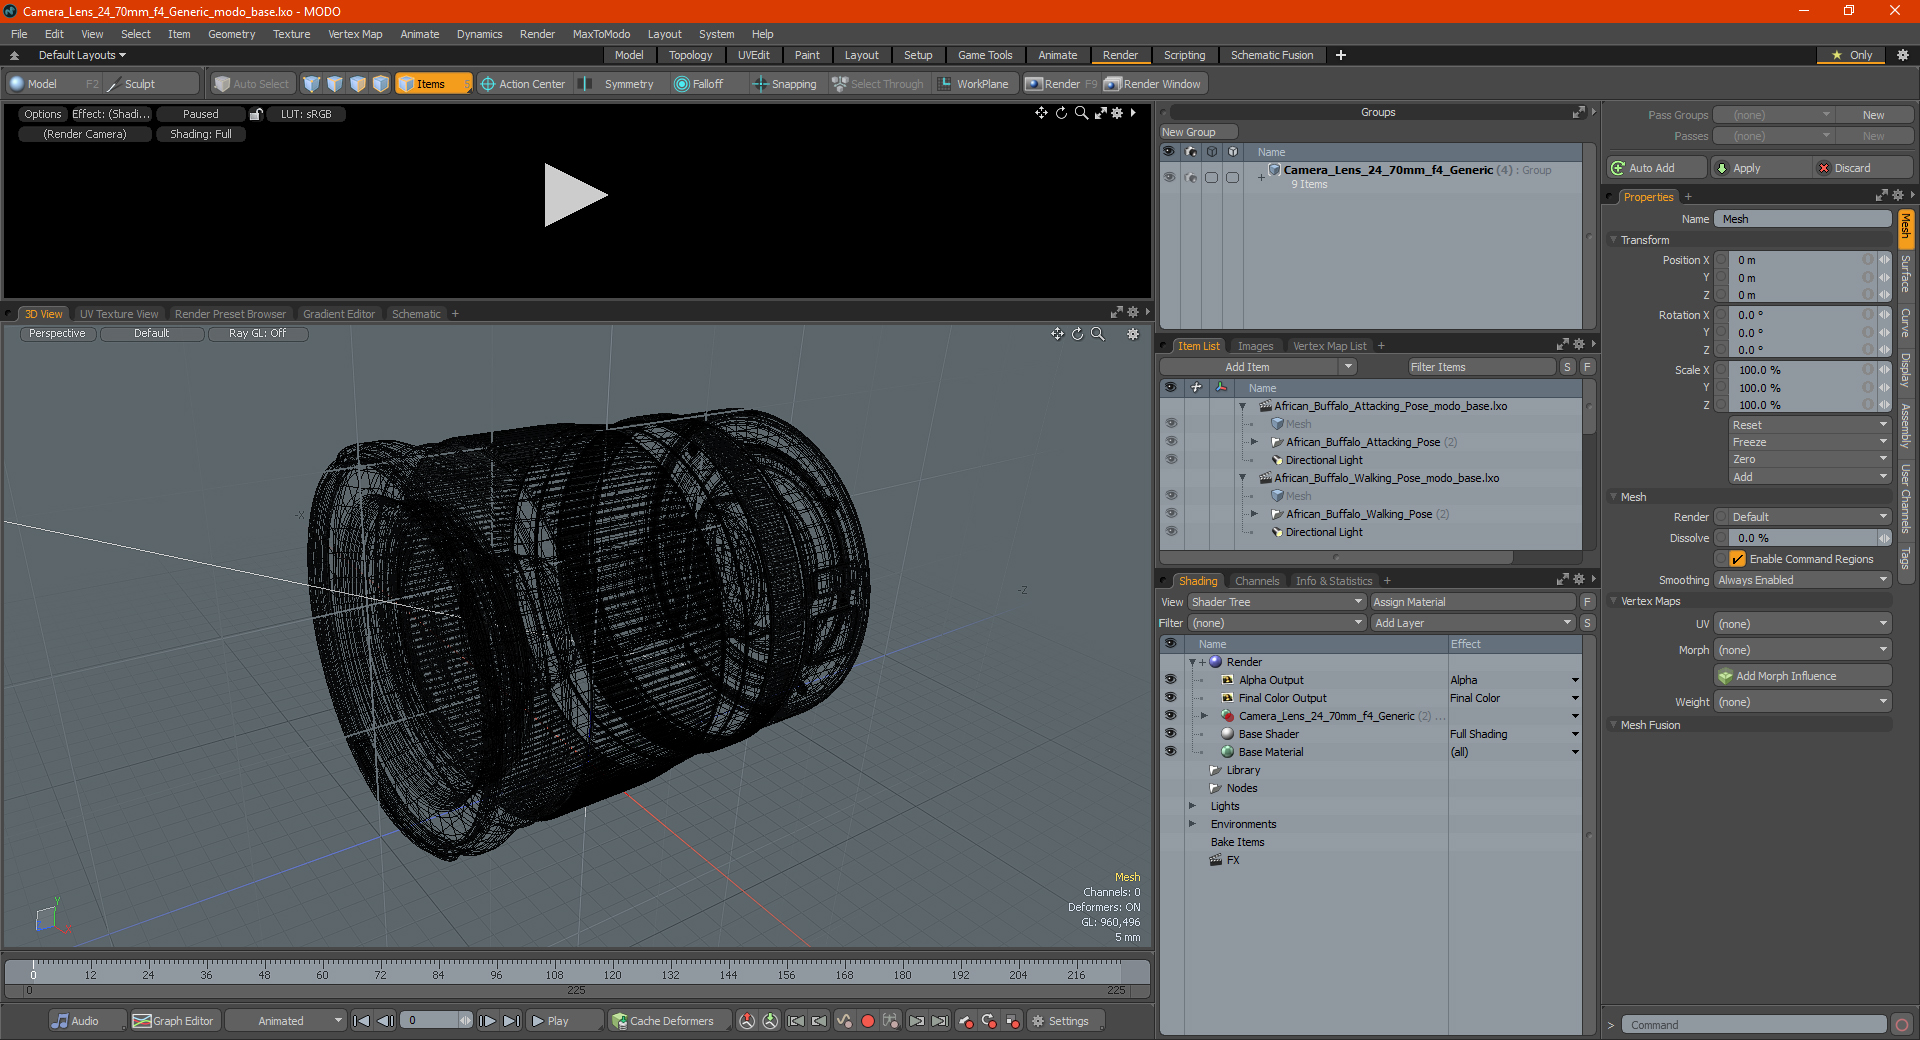Click the Play button in timeline

(563, 1021)
